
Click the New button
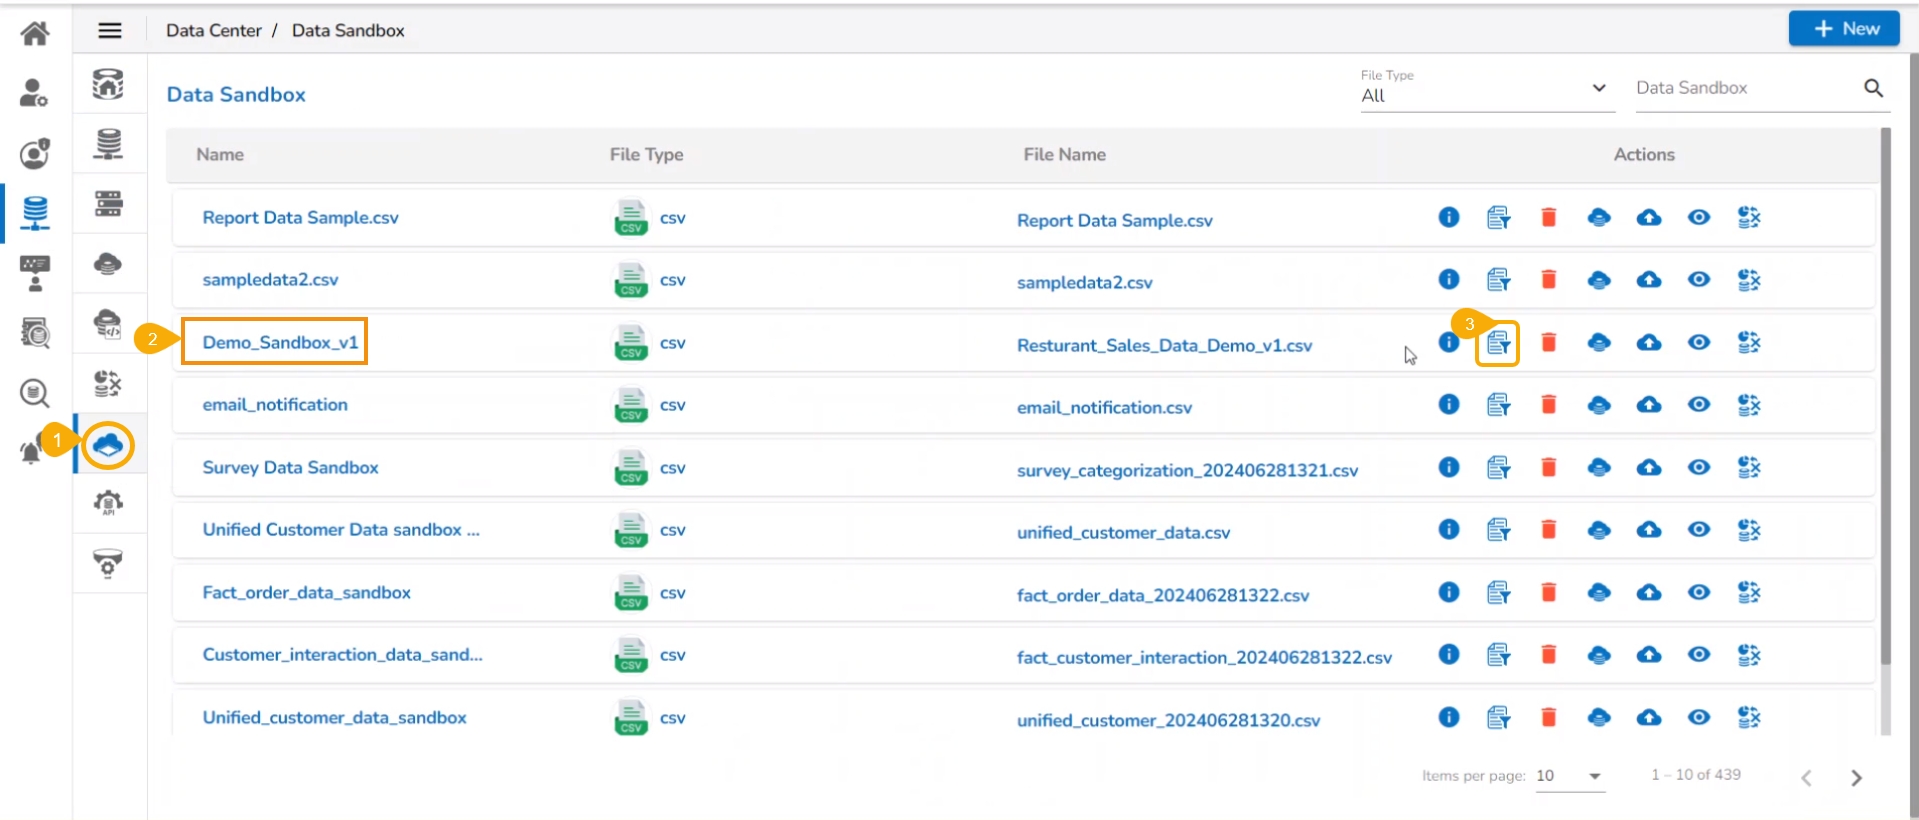[x=1843, y=29]
